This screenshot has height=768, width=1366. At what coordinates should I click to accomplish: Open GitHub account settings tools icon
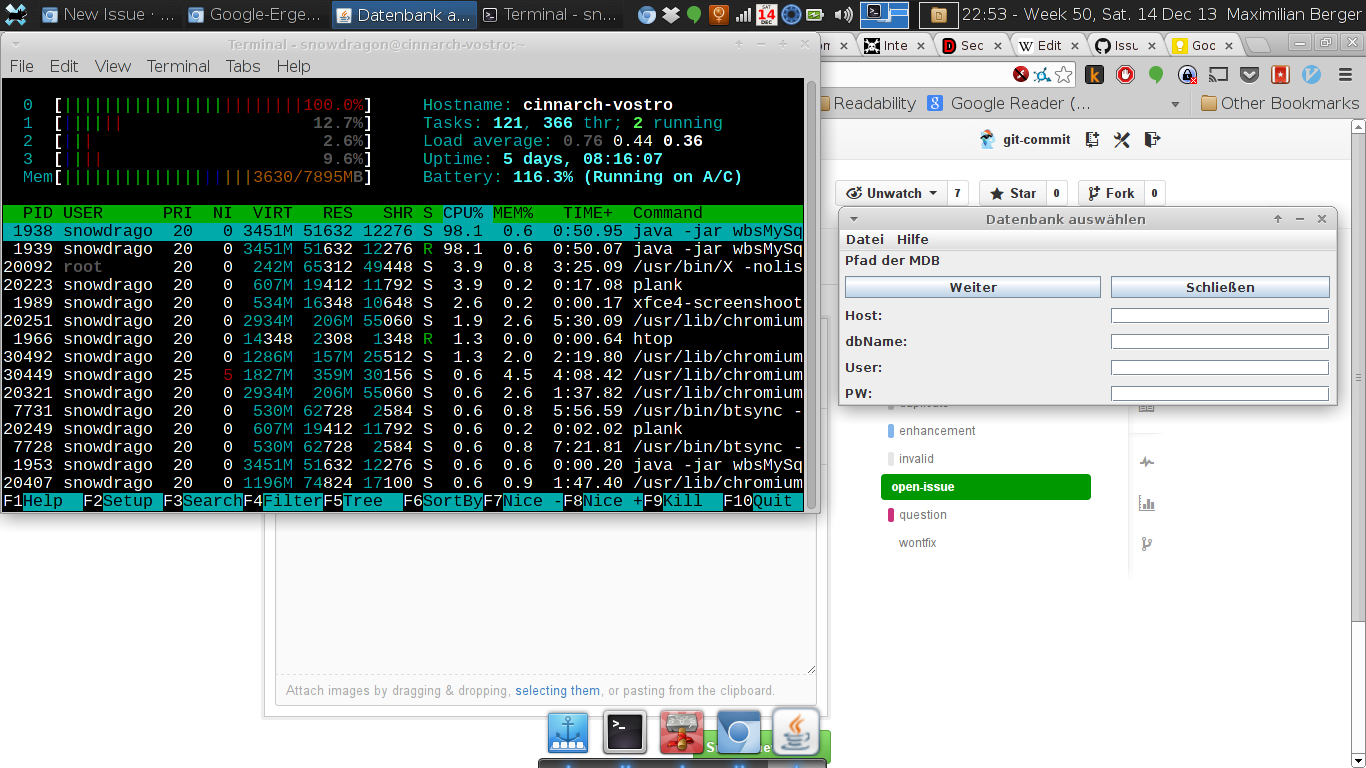point(1122,140)
